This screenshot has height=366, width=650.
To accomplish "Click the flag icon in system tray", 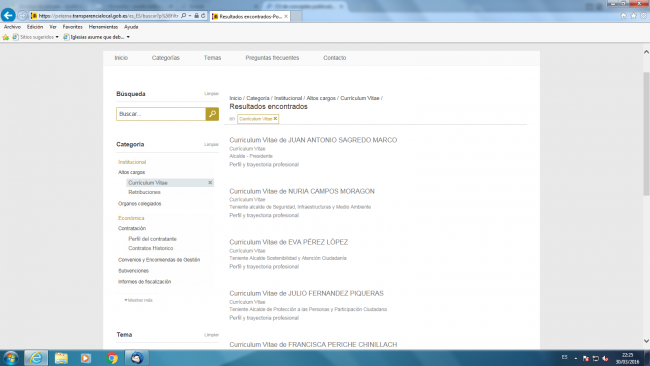I will (586, 358).
